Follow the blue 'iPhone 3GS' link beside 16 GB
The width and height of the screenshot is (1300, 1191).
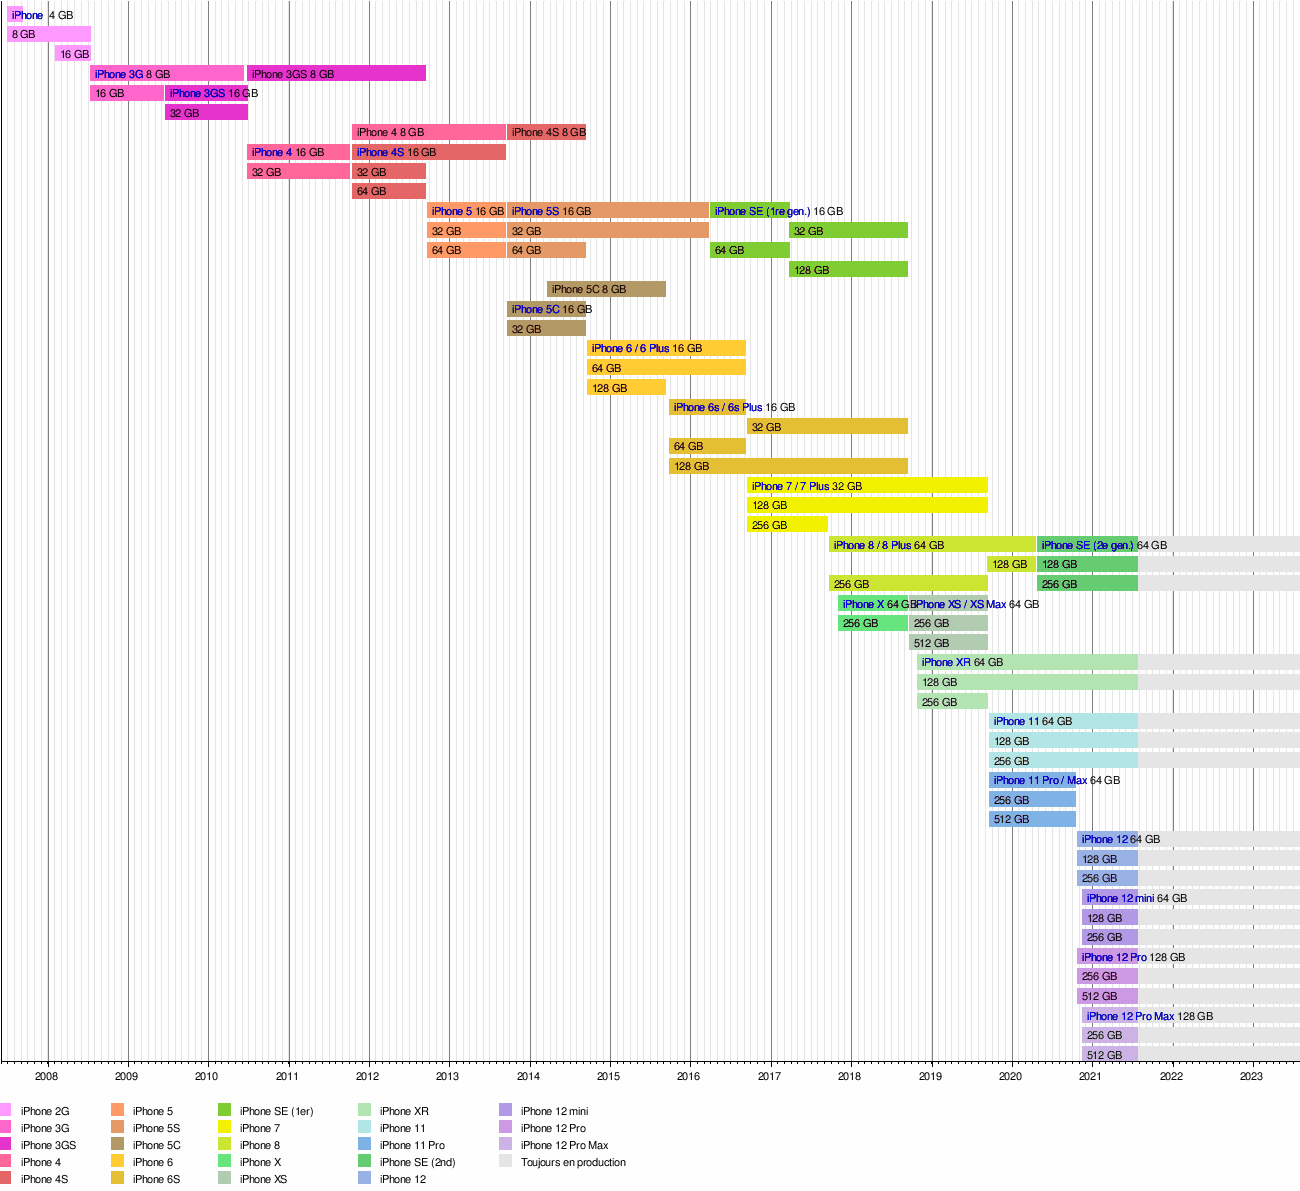[x=198, y=93]
